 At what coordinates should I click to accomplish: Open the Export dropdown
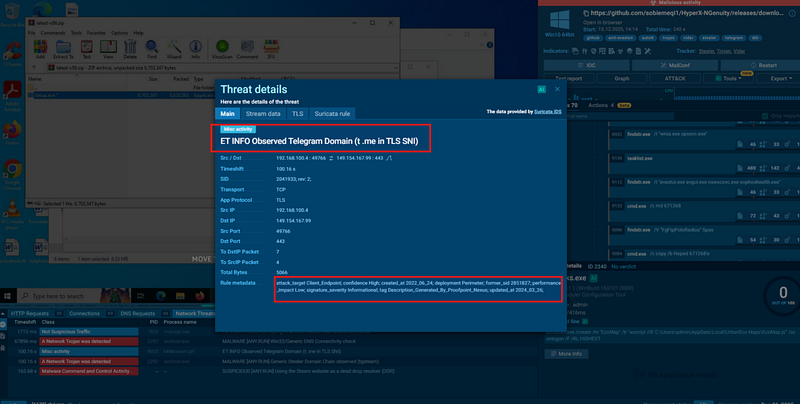pyautogui.click(x=781, y=79)
